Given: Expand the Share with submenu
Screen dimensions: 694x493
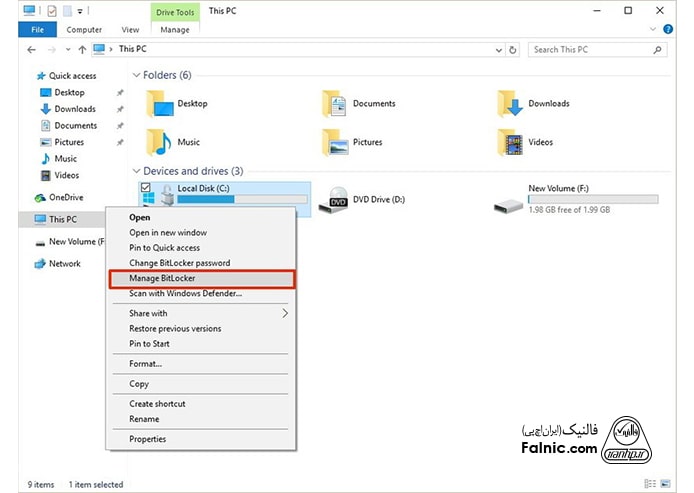Looking at the screenshot, I should click(285, 313).
